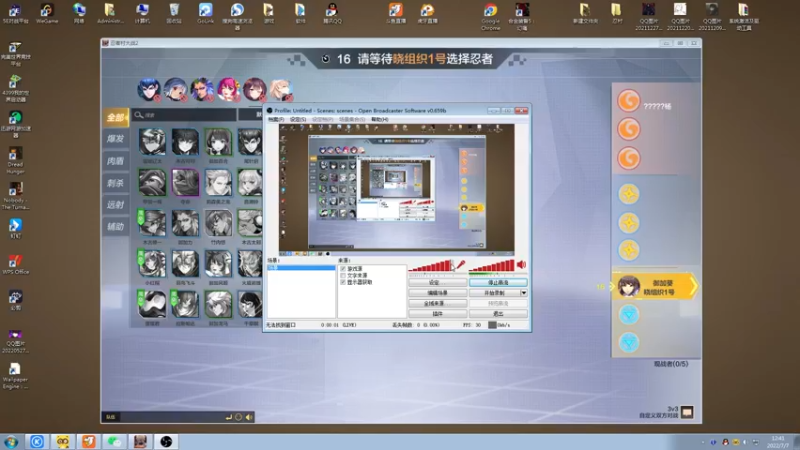The width and height of the screenshot is (800, 450).
Task: Click the search magnifier icon in the ninja list
Action: click(138, 115)
